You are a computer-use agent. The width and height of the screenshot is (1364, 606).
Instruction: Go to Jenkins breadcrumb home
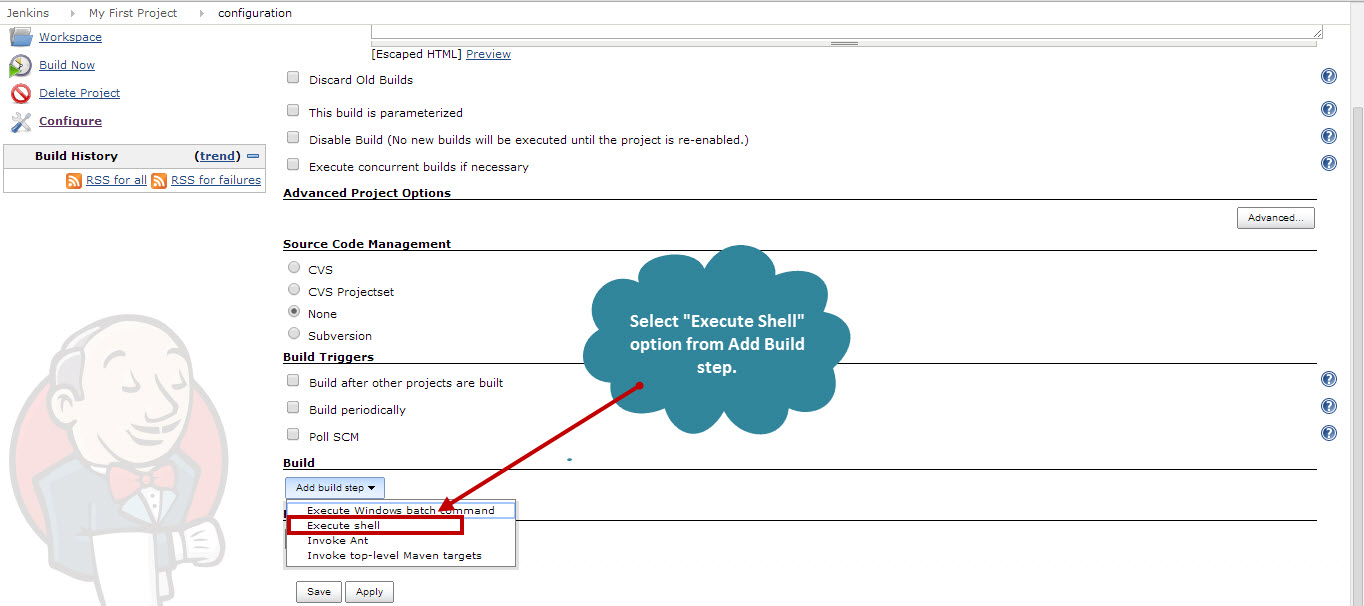[x=28, y=13]
